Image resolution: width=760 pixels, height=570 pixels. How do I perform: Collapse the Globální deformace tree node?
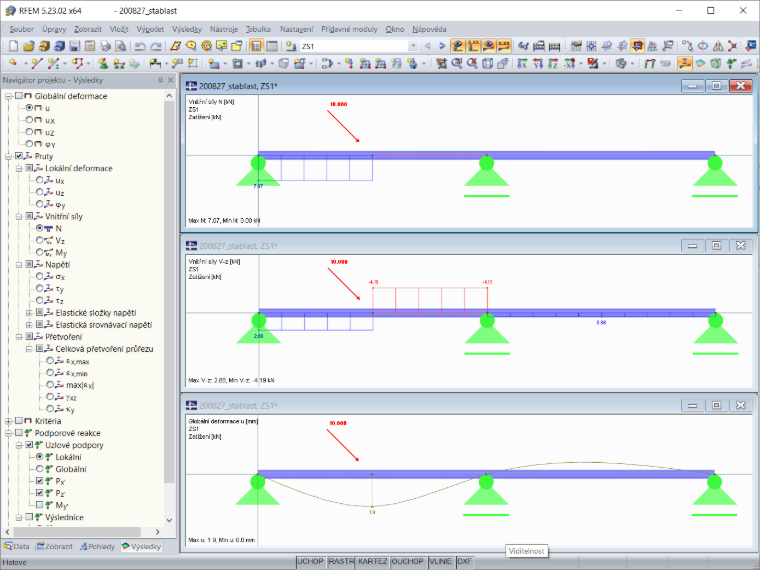click(8, 96)
